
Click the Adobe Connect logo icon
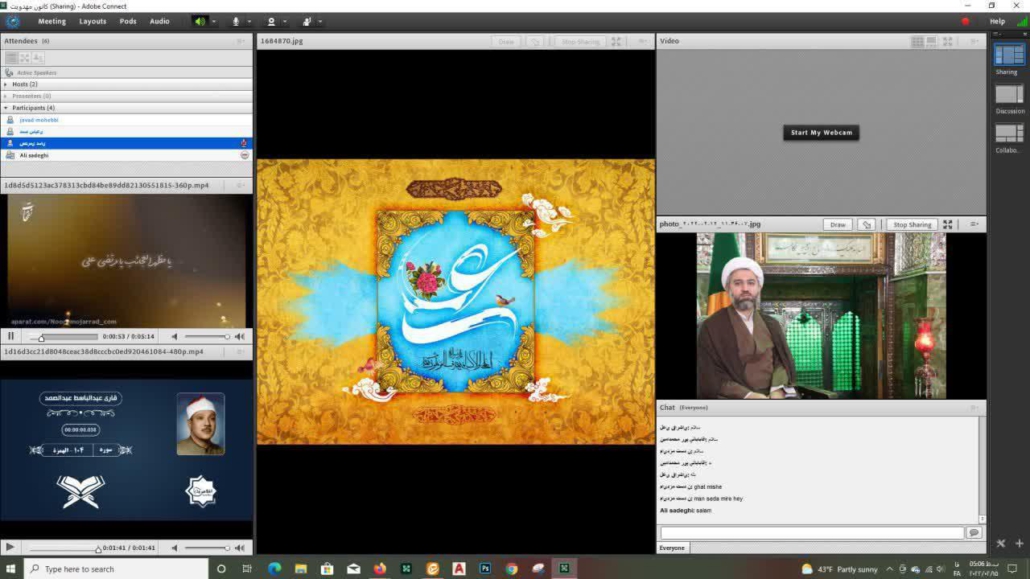pos(12,21)
